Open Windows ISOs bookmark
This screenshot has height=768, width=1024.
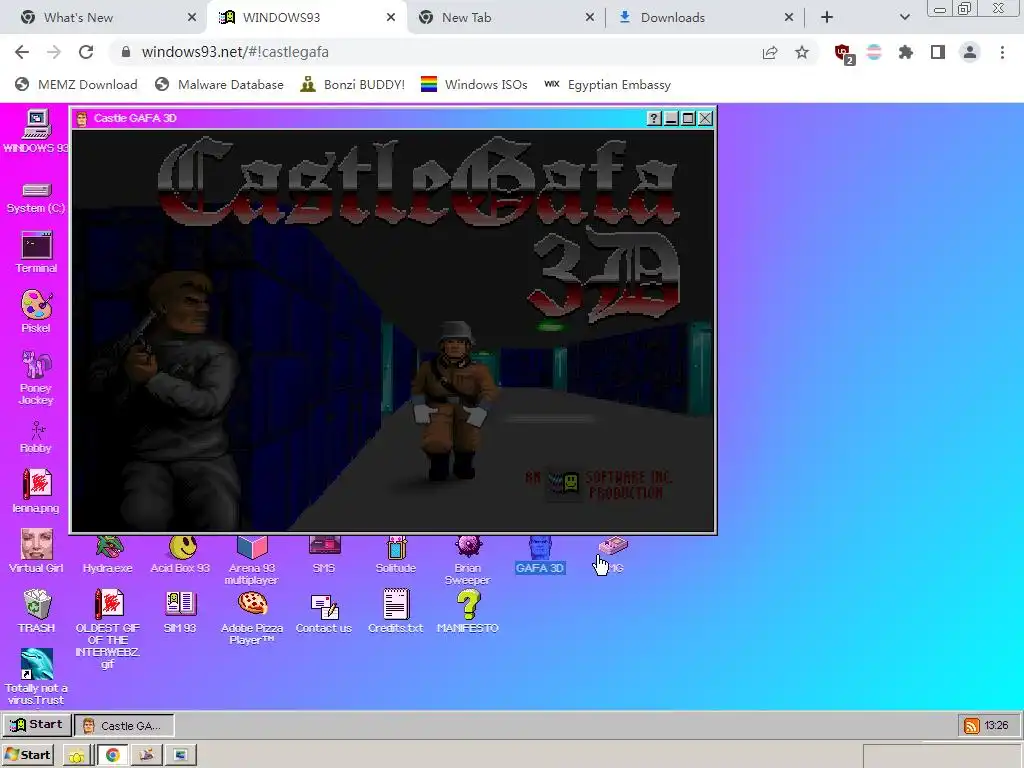pos(474,85)
